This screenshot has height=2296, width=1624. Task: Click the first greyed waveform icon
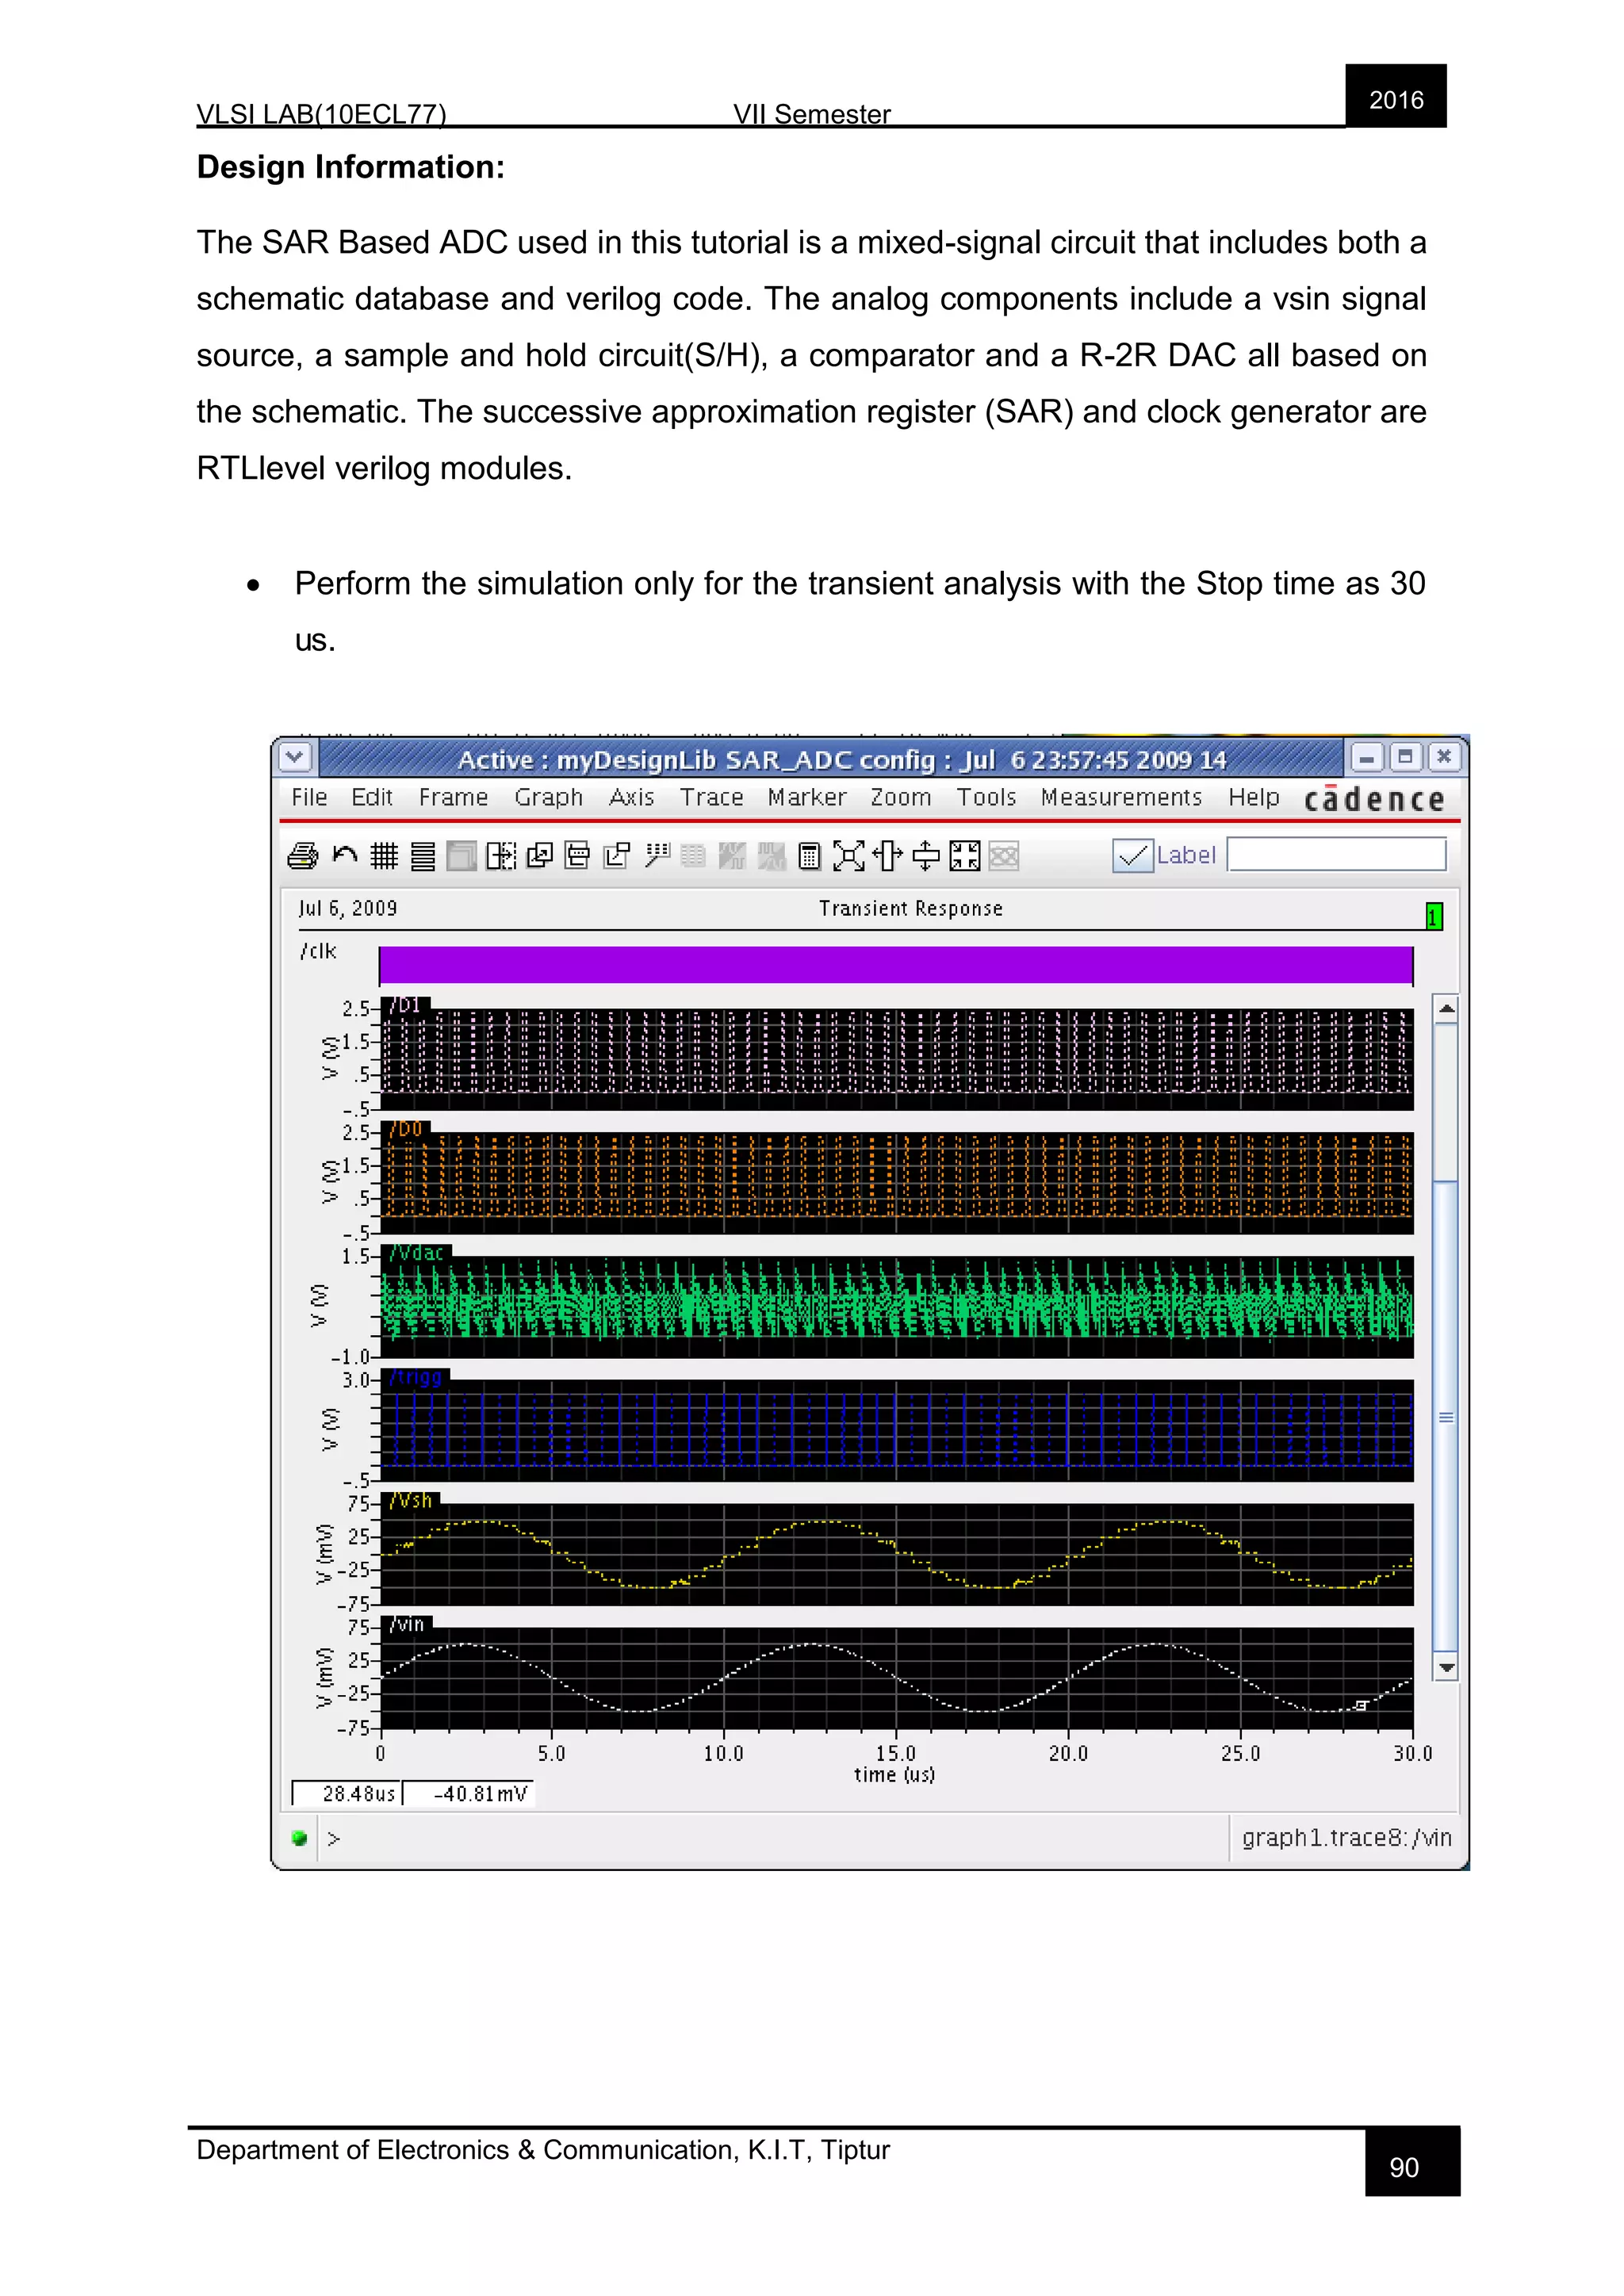point(732,856)
